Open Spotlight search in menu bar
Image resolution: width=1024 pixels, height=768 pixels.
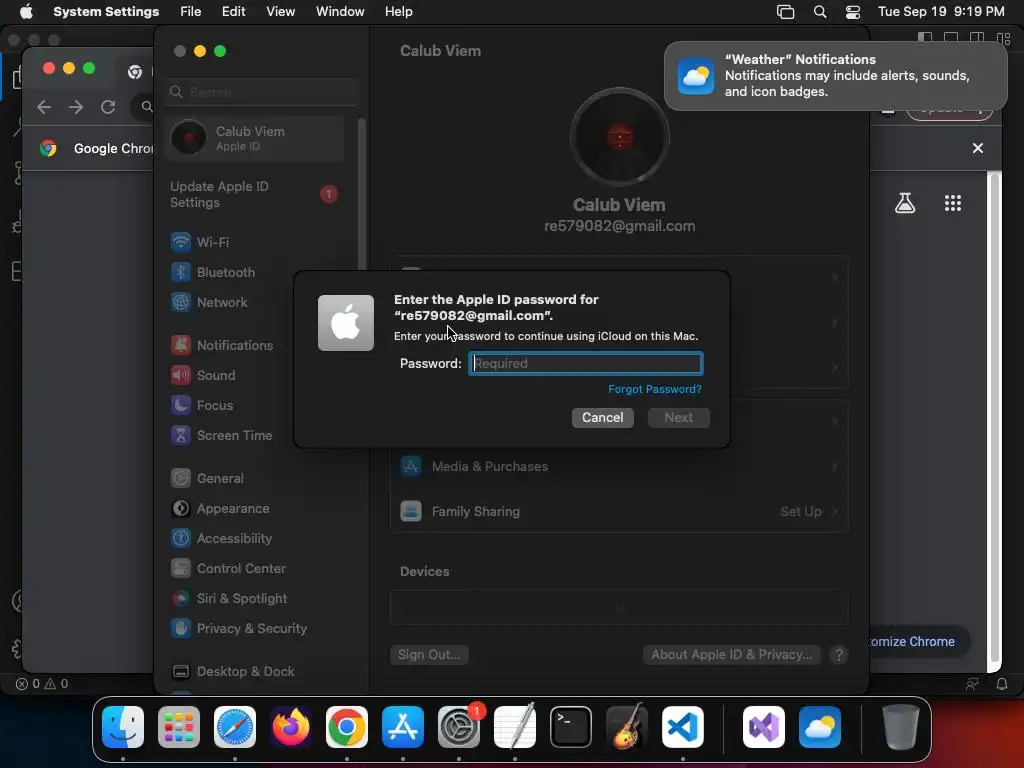coord(820,11)
